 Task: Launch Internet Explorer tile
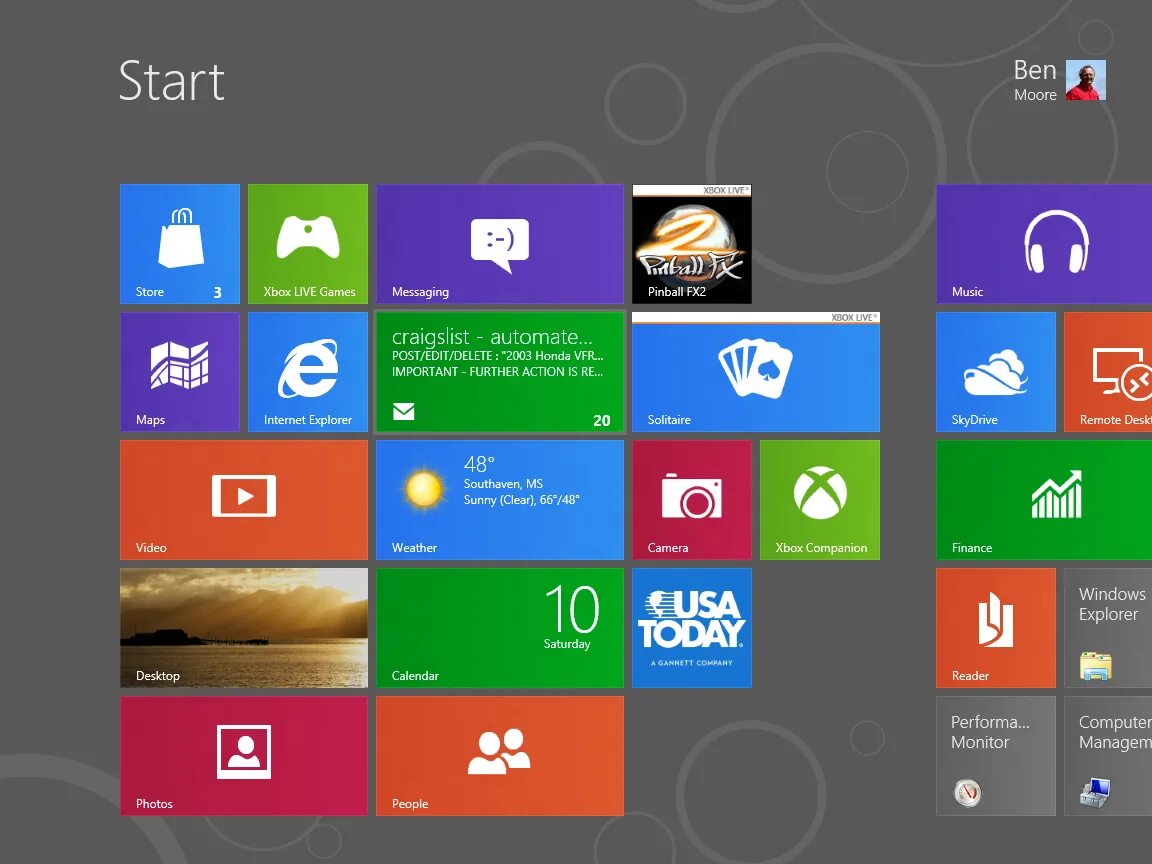[x=308, y=372]
